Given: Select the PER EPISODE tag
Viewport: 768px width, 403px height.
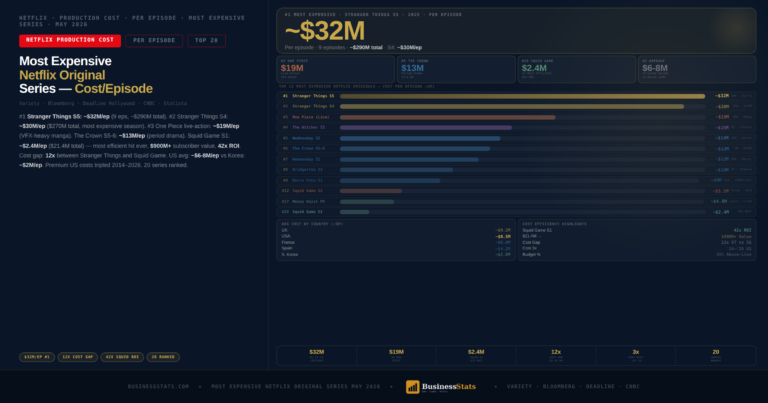Looking at the screenshot, I should pos(154,41).
